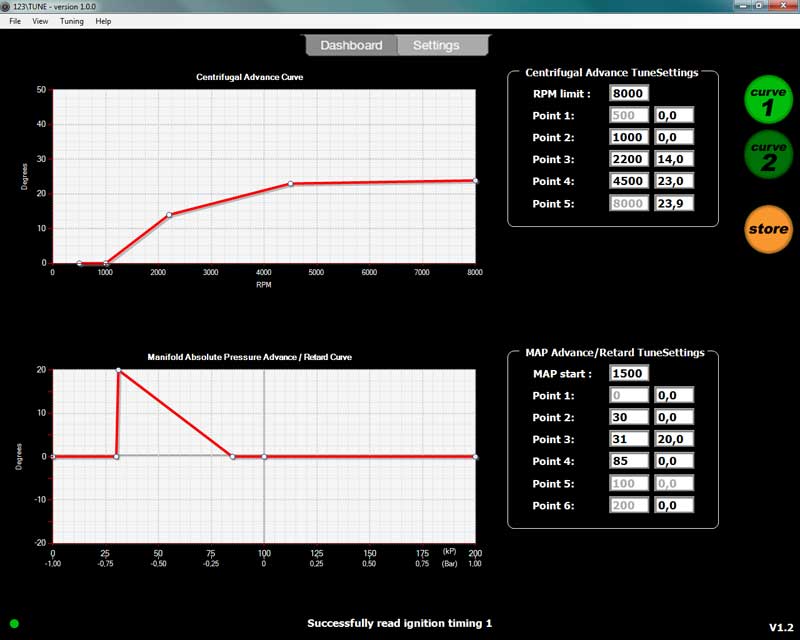Click the 2200 RPM point on centrifugal curve
The width and height of the screenshot is (800, 640).
[x=169, y=215]
